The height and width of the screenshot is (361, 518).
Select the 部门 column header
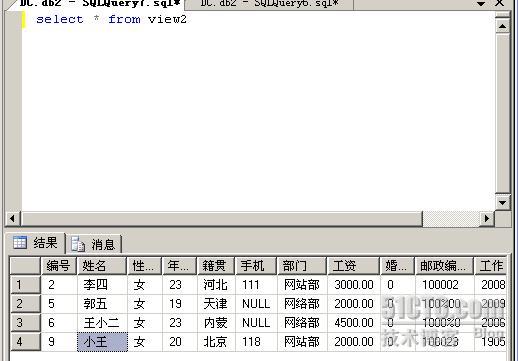(302, 266)
